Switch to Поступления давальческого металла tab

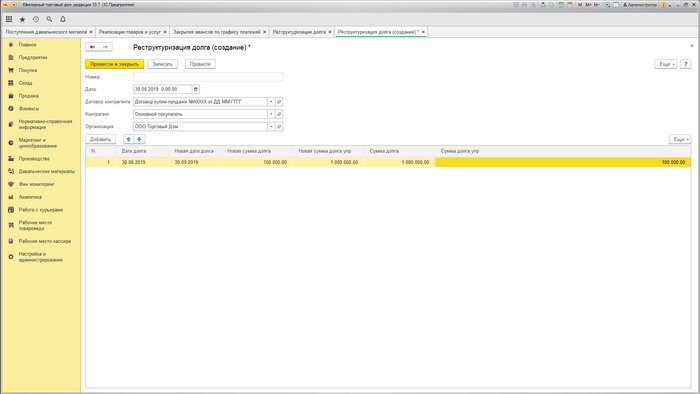(46, 32)
